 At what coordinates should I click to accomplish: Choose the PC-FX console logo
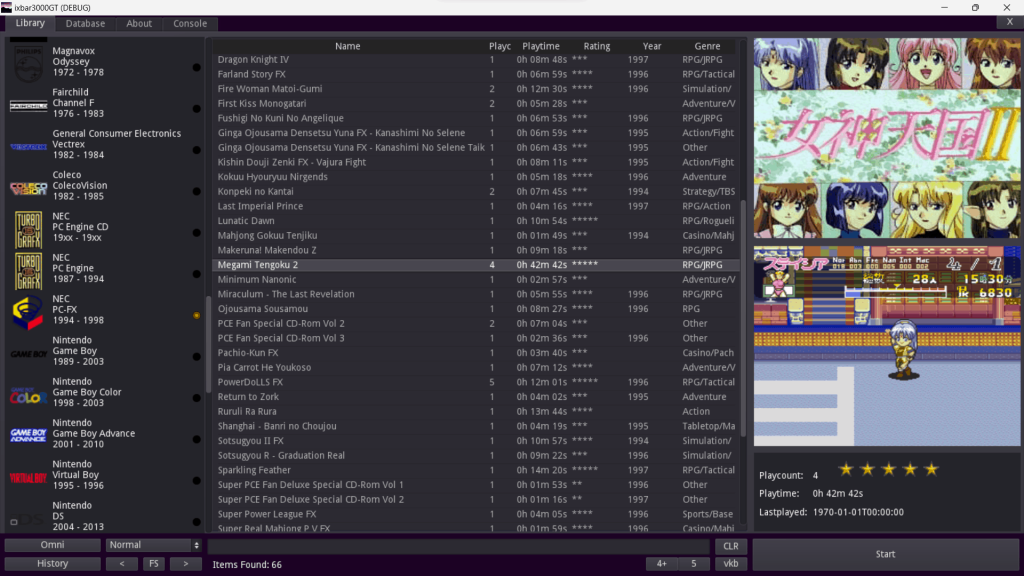point(28,311)
